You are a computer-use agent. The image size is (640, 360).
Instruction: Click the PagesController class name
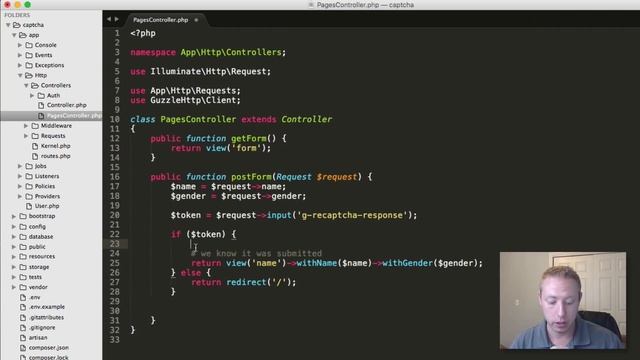[198, 120]
